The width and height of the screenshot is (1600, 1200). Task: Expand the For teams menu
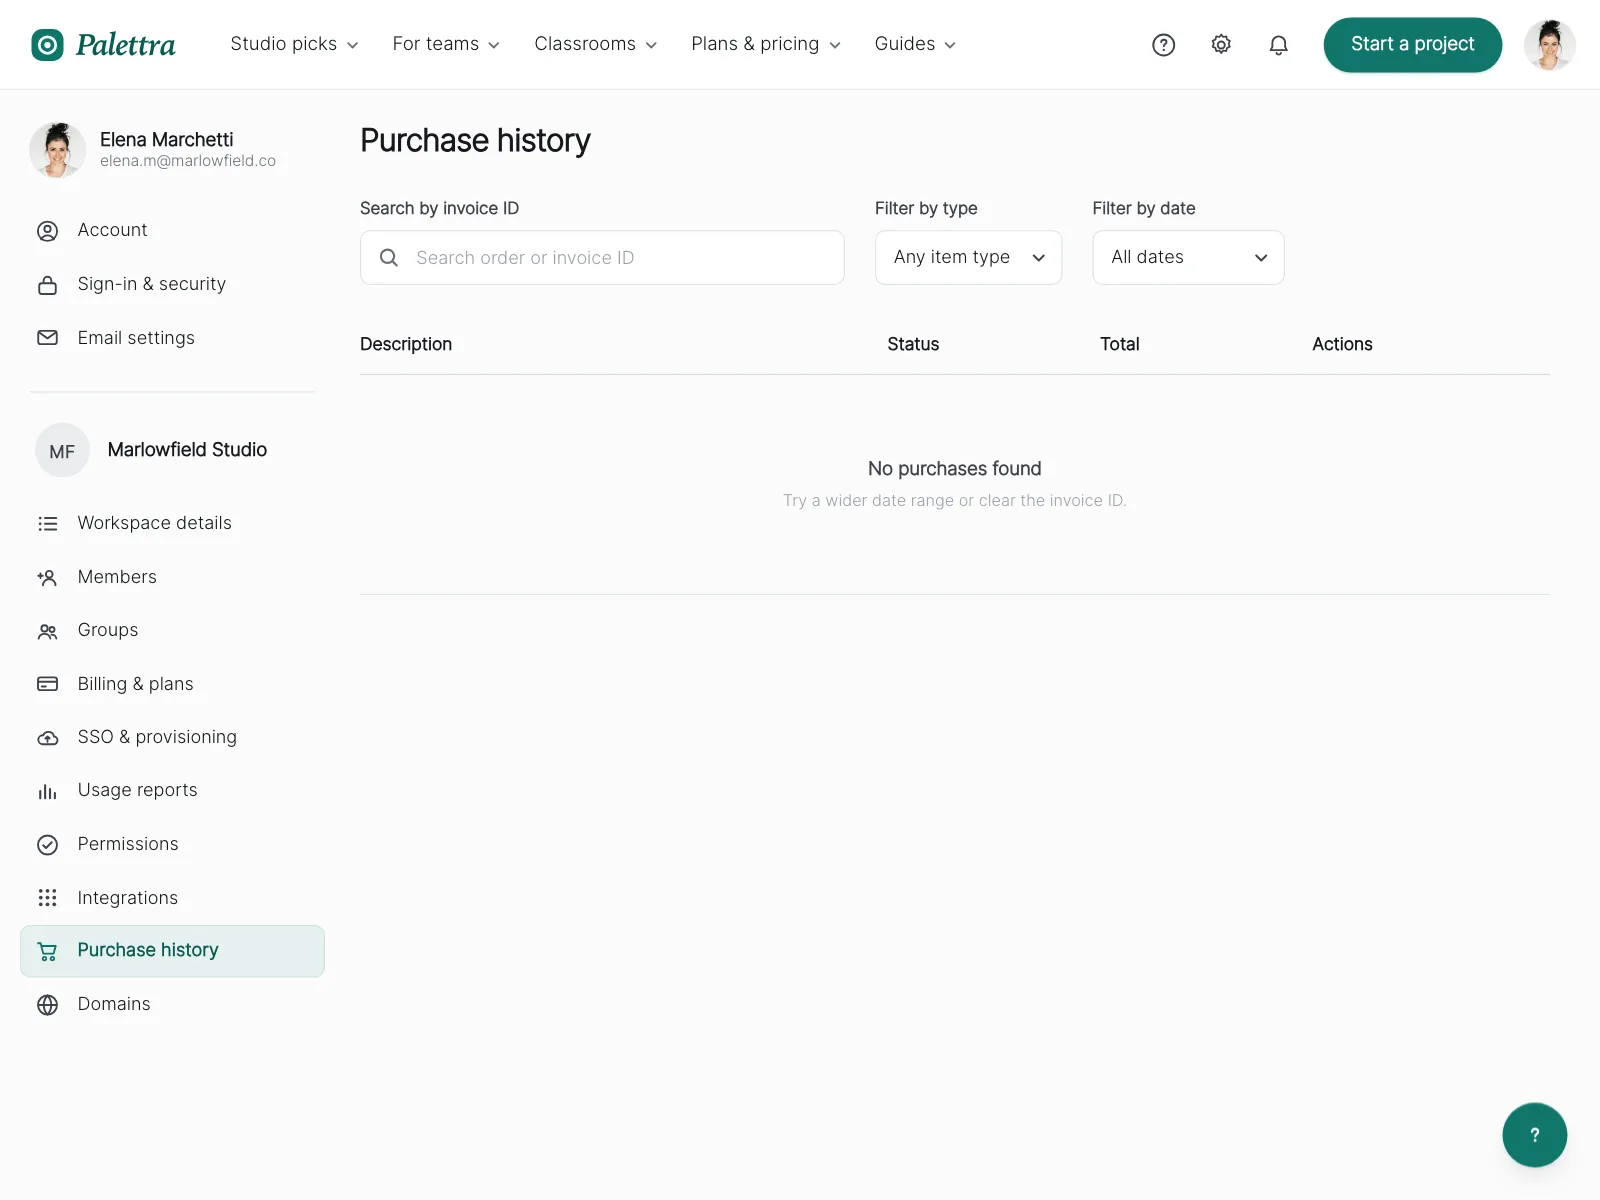(446, 44)
